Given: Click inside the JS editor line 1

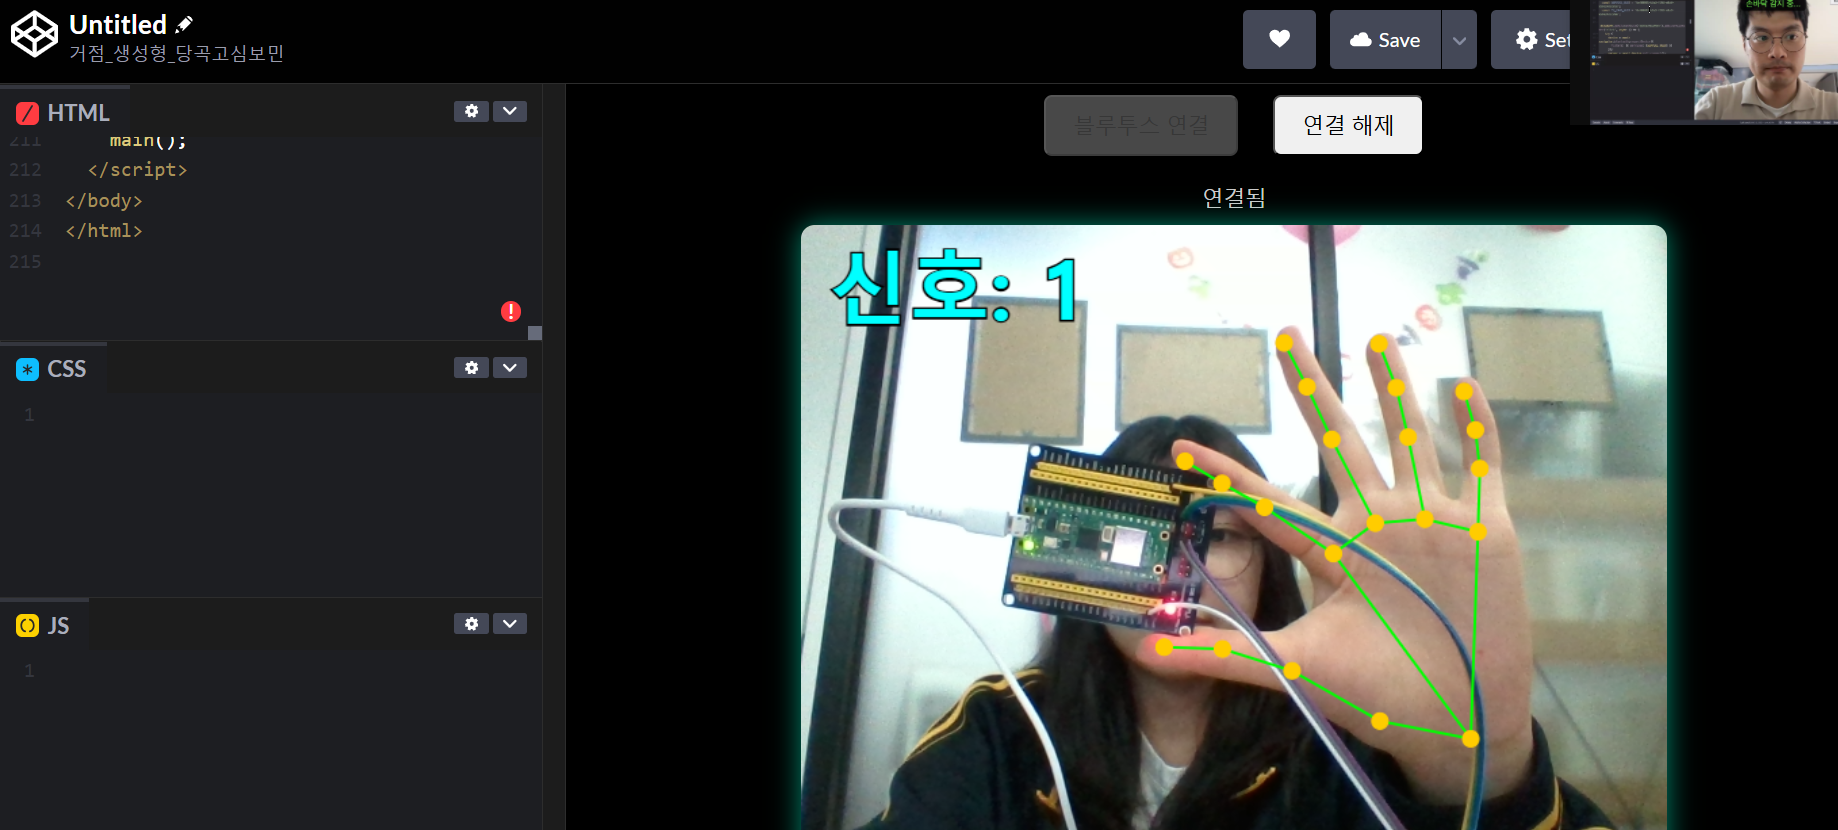Looking at the screenshot, I should [x=290, y=670].
